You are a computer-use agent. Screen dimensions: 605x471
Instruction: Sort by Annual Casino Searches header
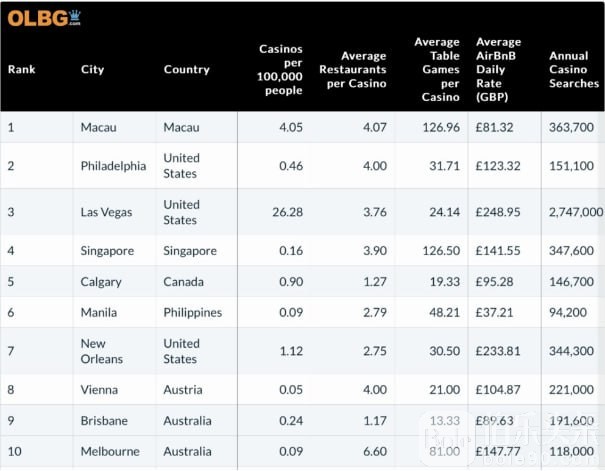(x=574, y=70)
